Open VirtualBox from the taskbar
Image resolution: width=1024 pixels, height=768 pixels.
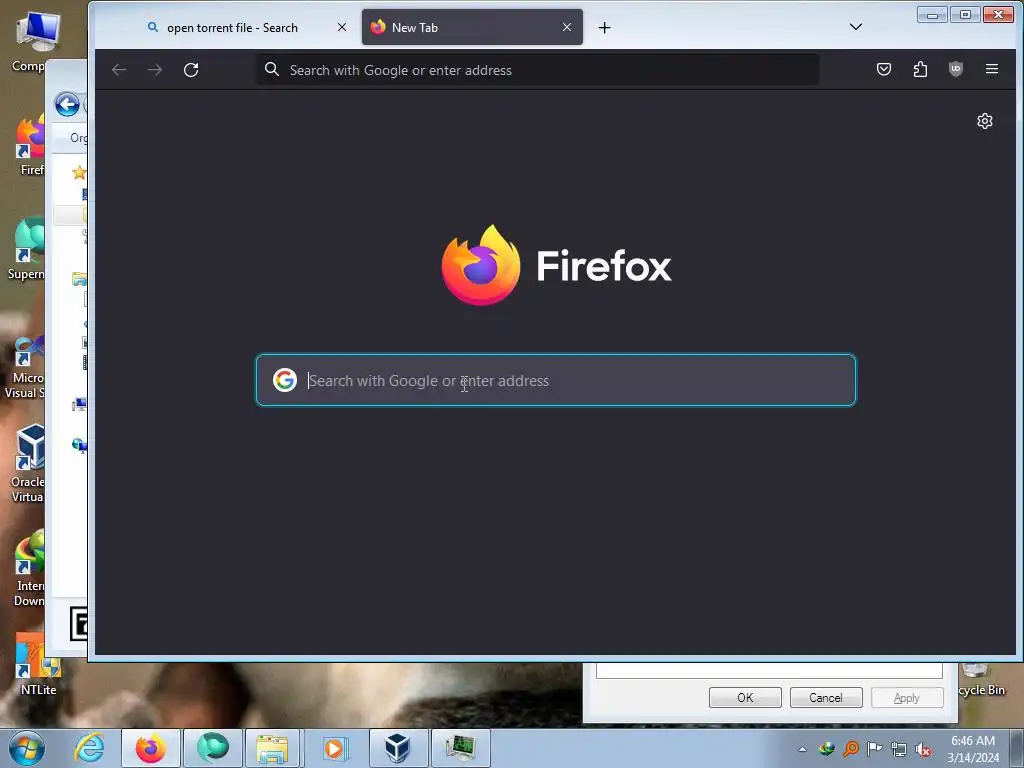[x=398, y=748]
